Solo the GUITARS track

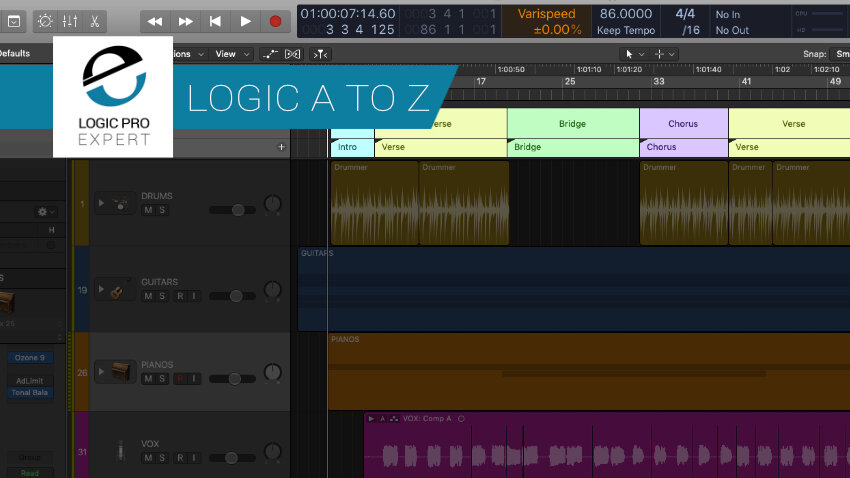click(x=162, y=296)
